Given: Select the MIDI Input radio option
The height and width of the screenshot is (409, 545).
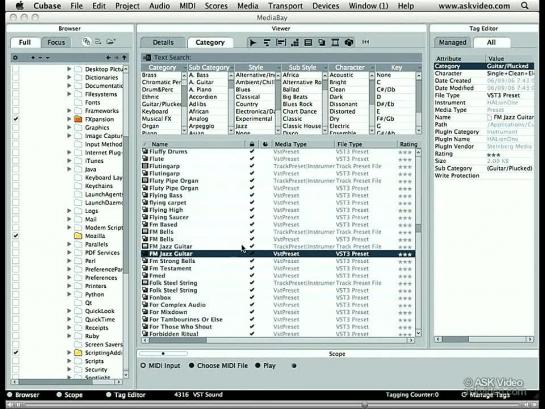Looking at the screenshot, I should (161, 366).
